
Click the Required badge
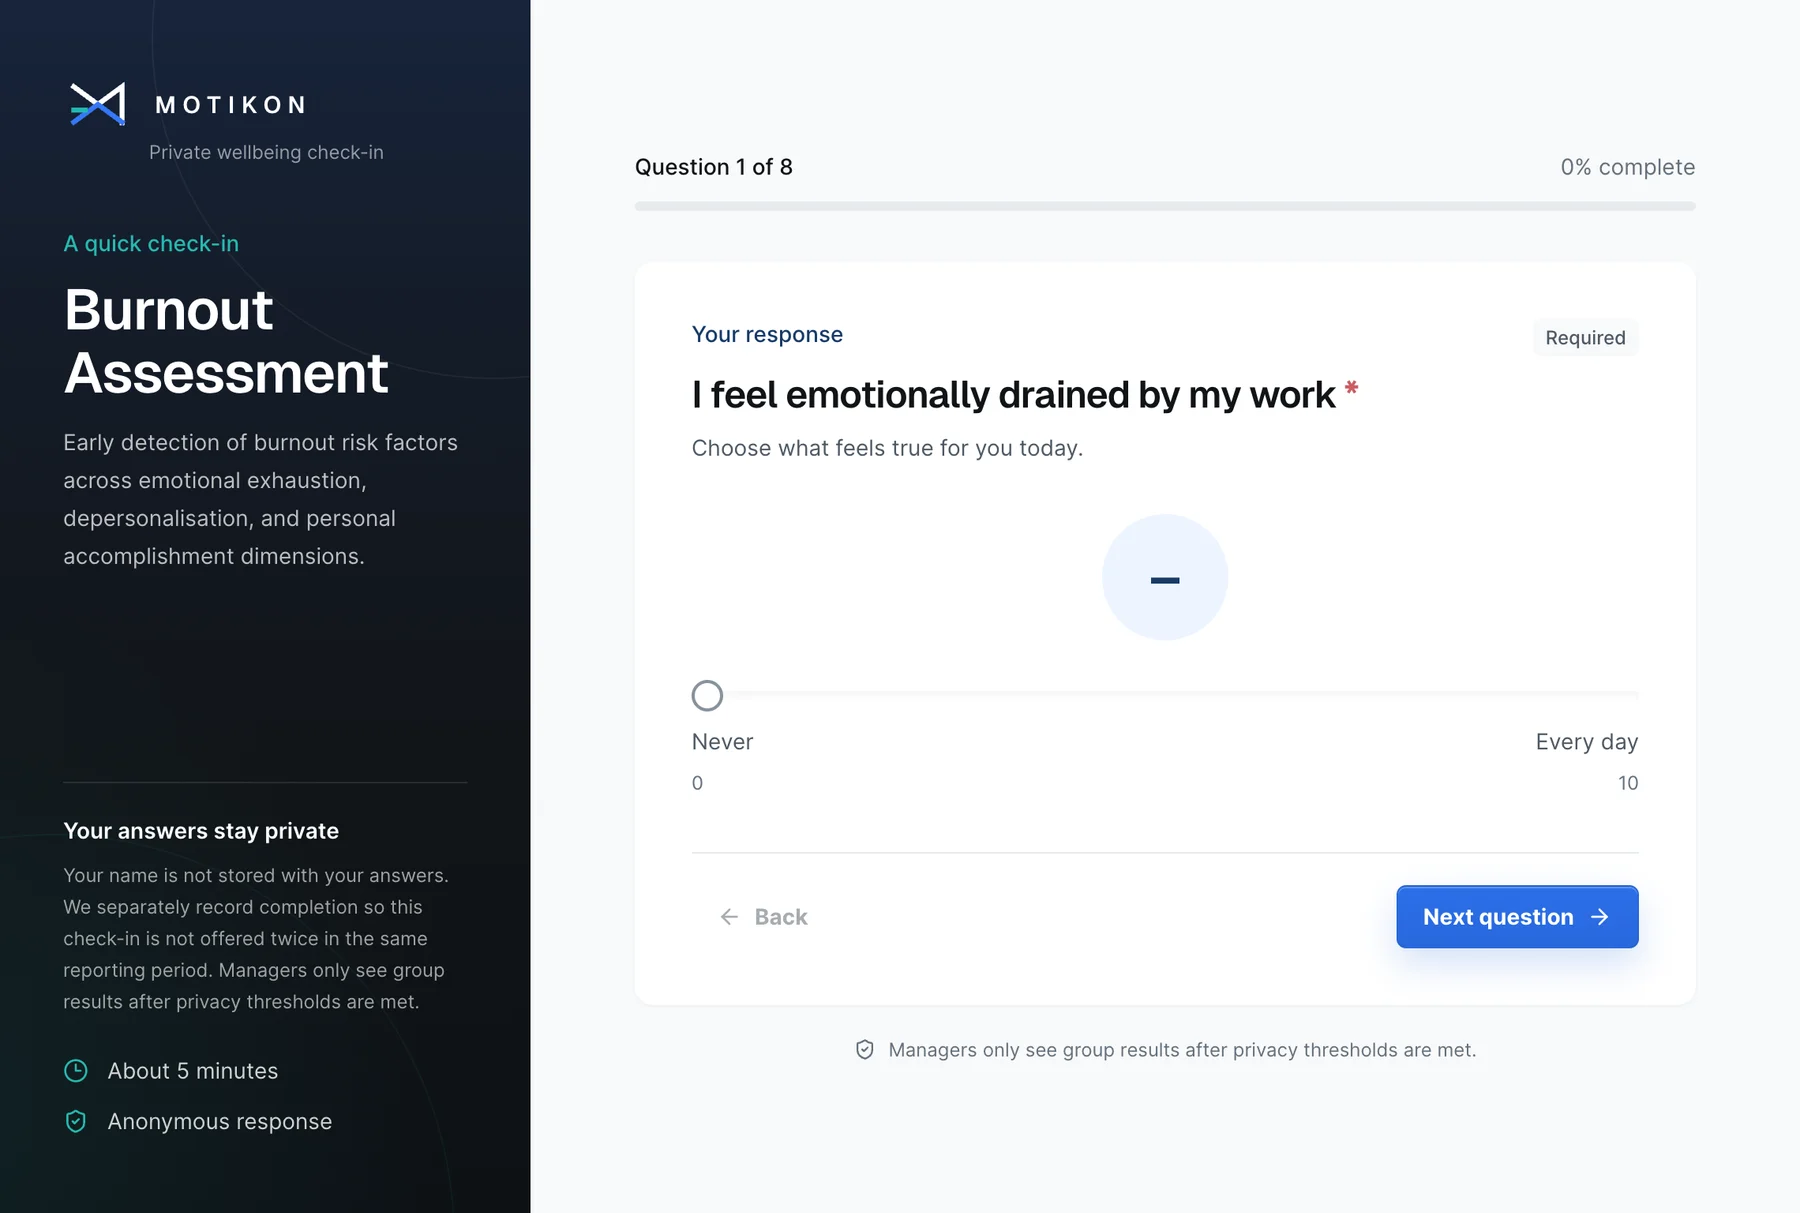(1585, 338)
